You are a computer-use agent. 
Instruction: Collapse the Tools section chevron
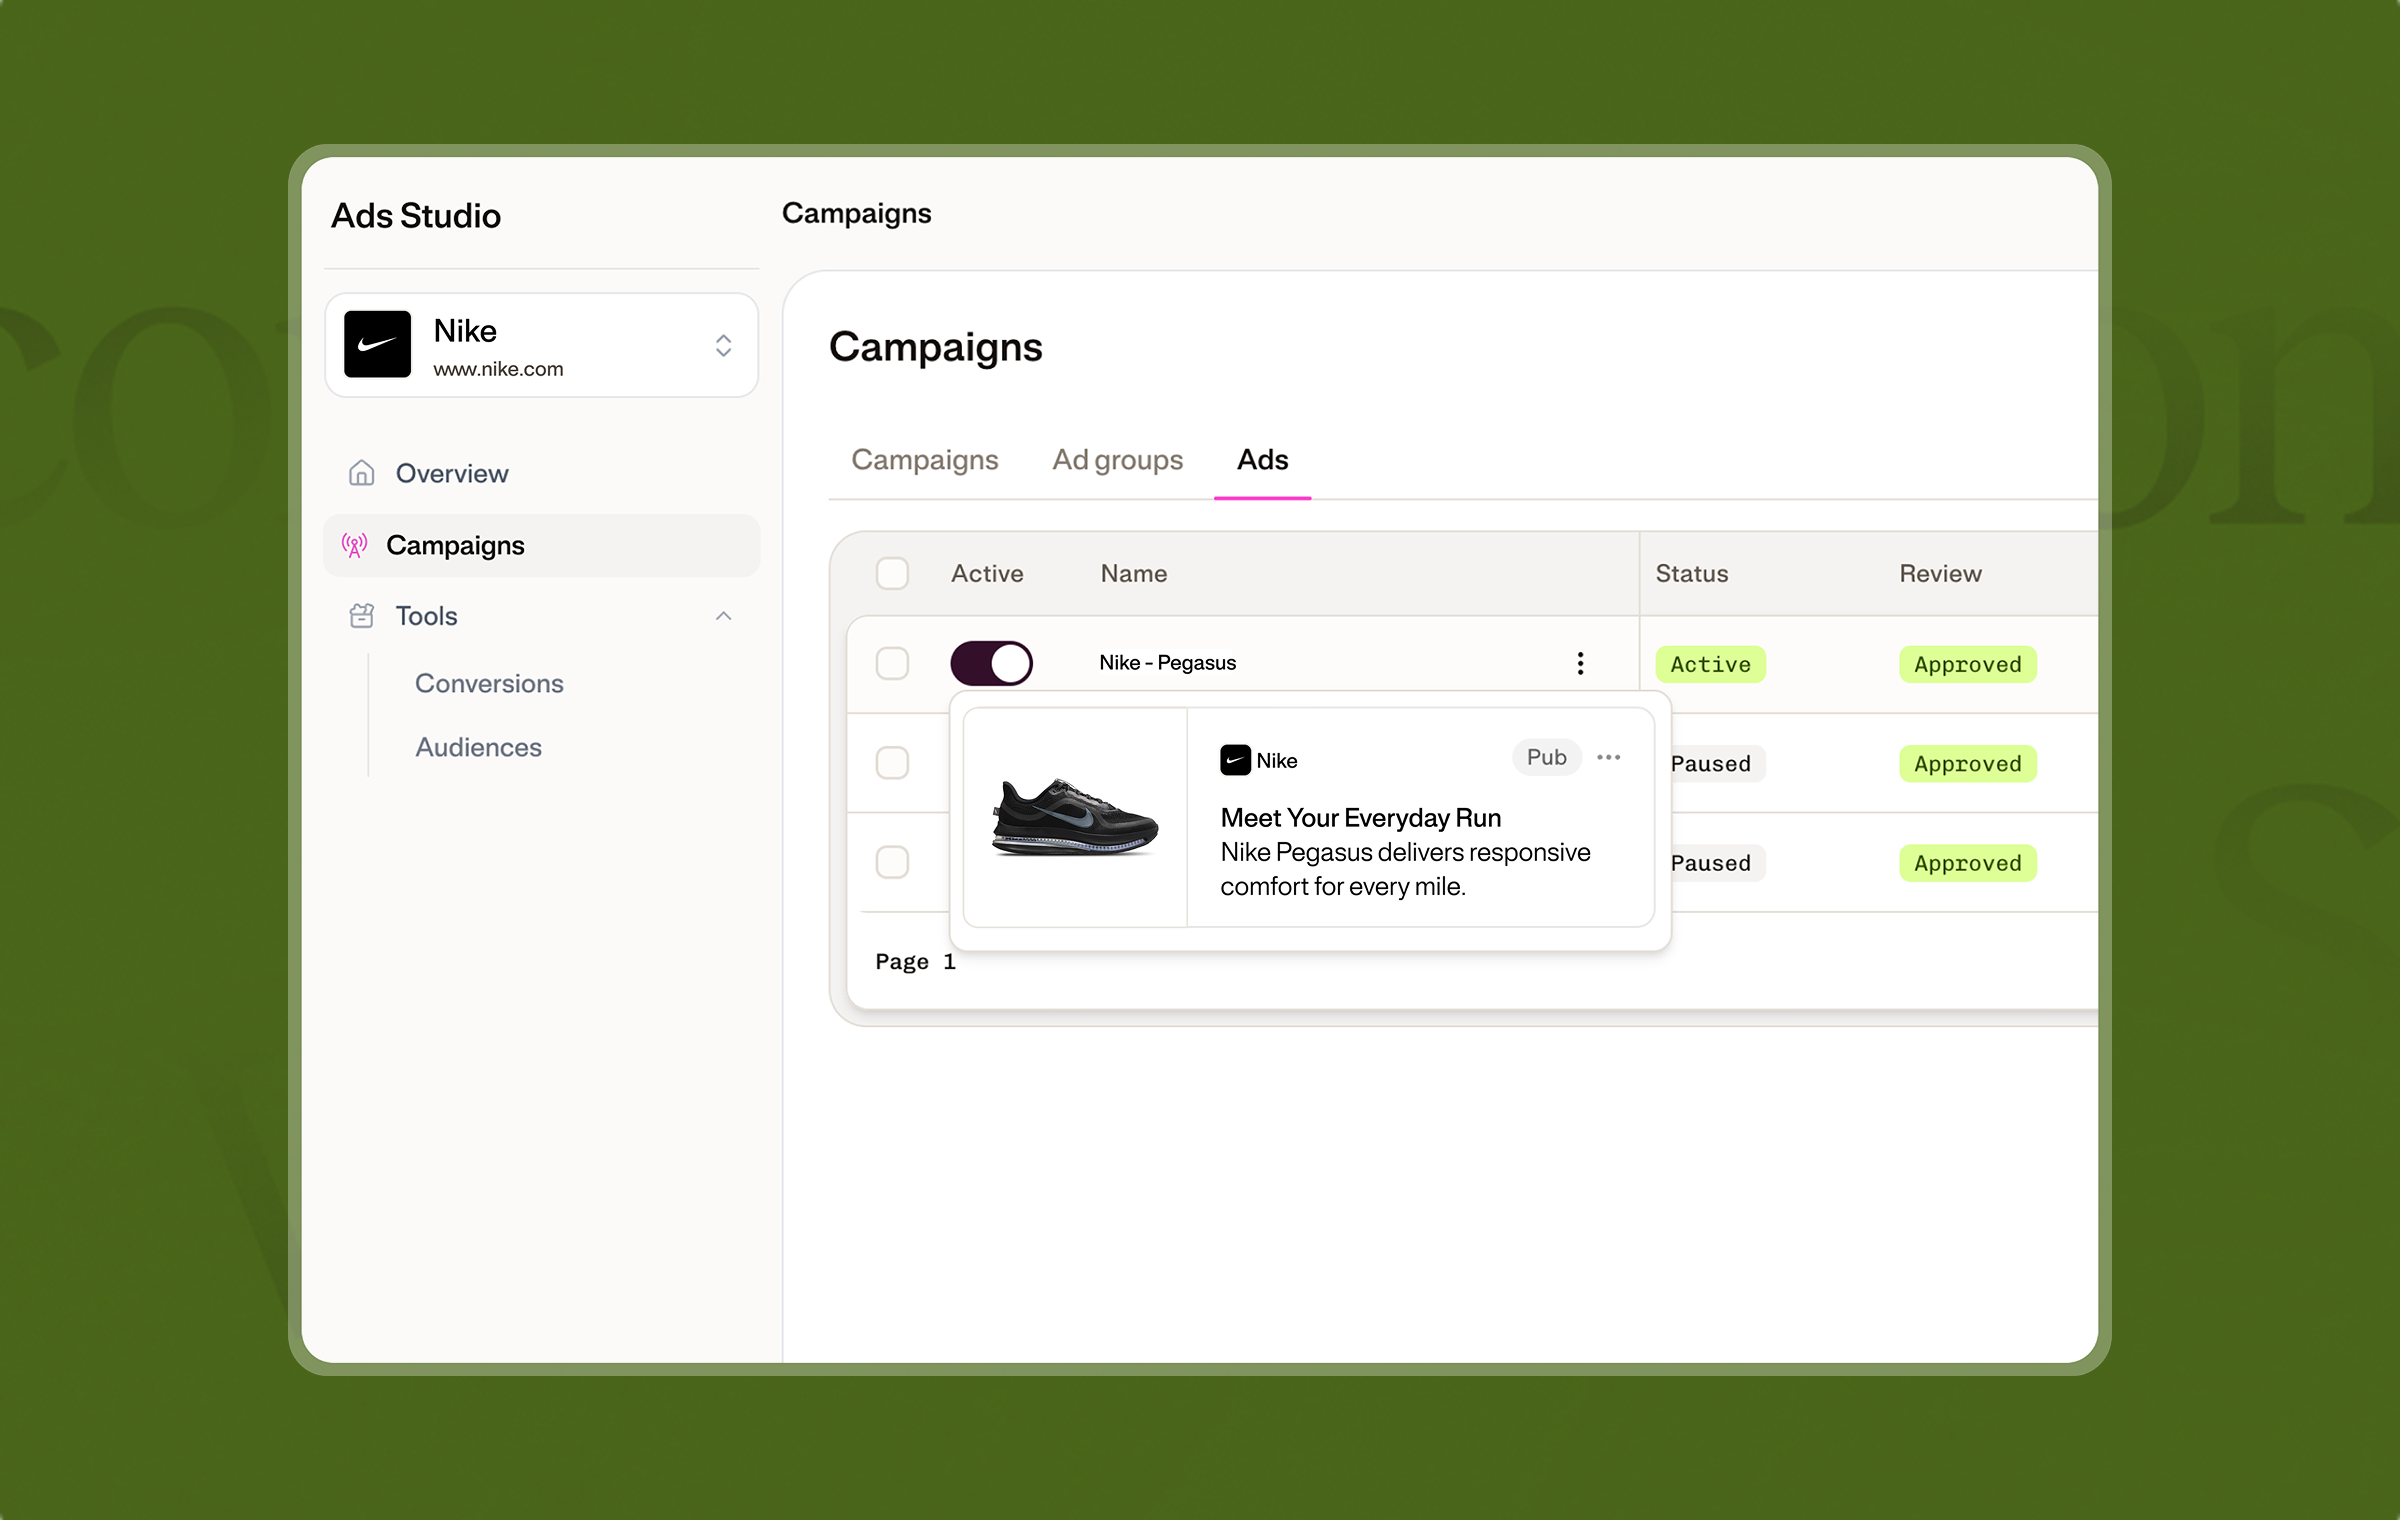(723, 616)
